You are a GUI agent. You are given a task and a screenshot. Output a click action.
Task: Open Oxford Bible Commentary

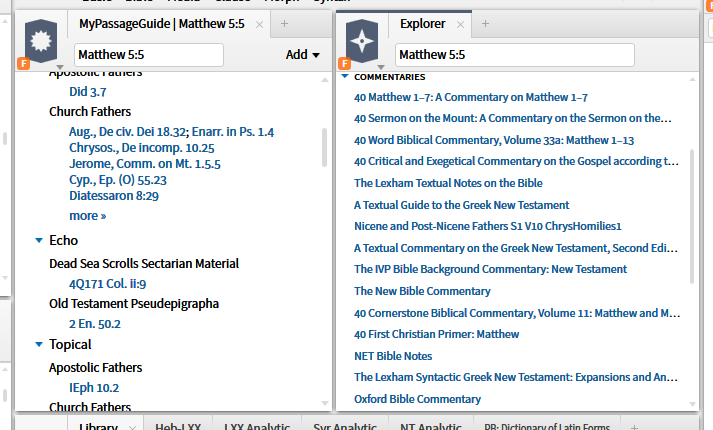pos(417,399)
